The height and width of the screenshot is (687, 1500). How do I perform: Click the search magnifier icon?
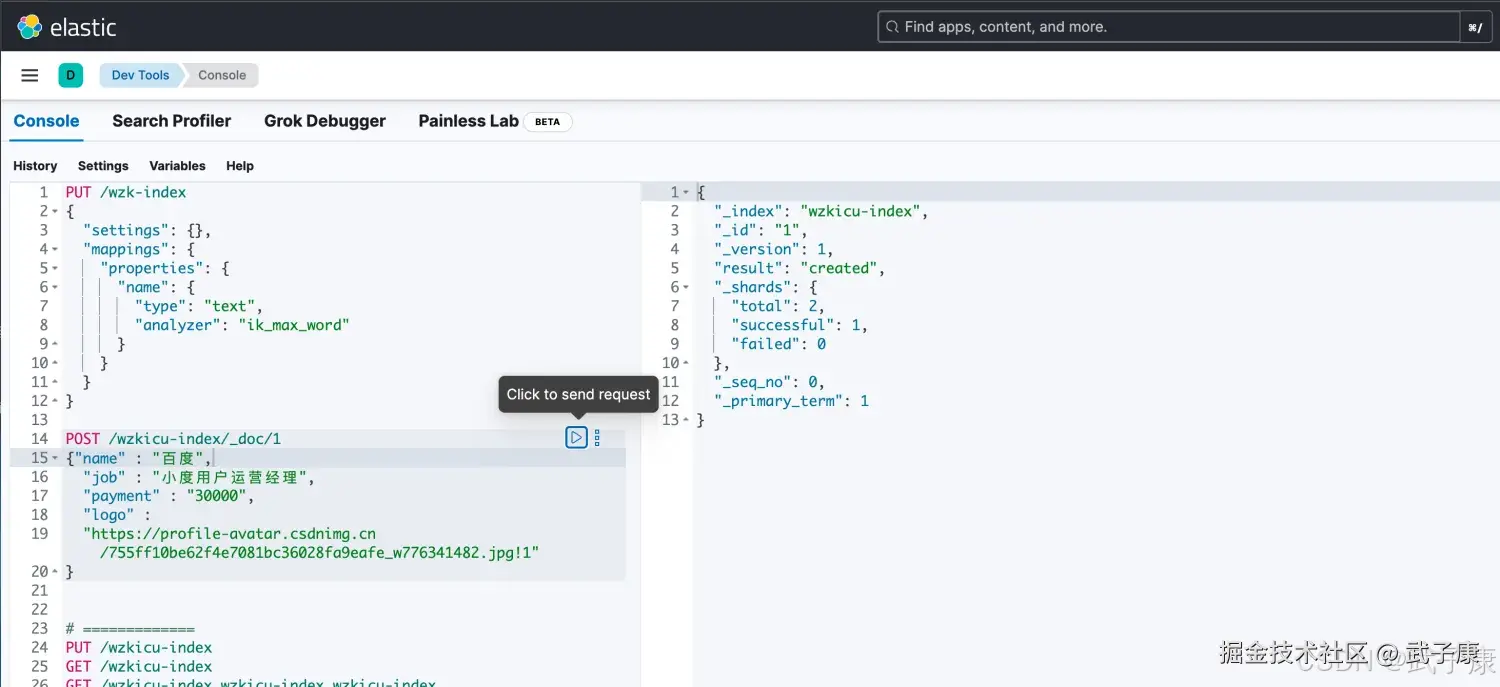[x=891, y=26]
